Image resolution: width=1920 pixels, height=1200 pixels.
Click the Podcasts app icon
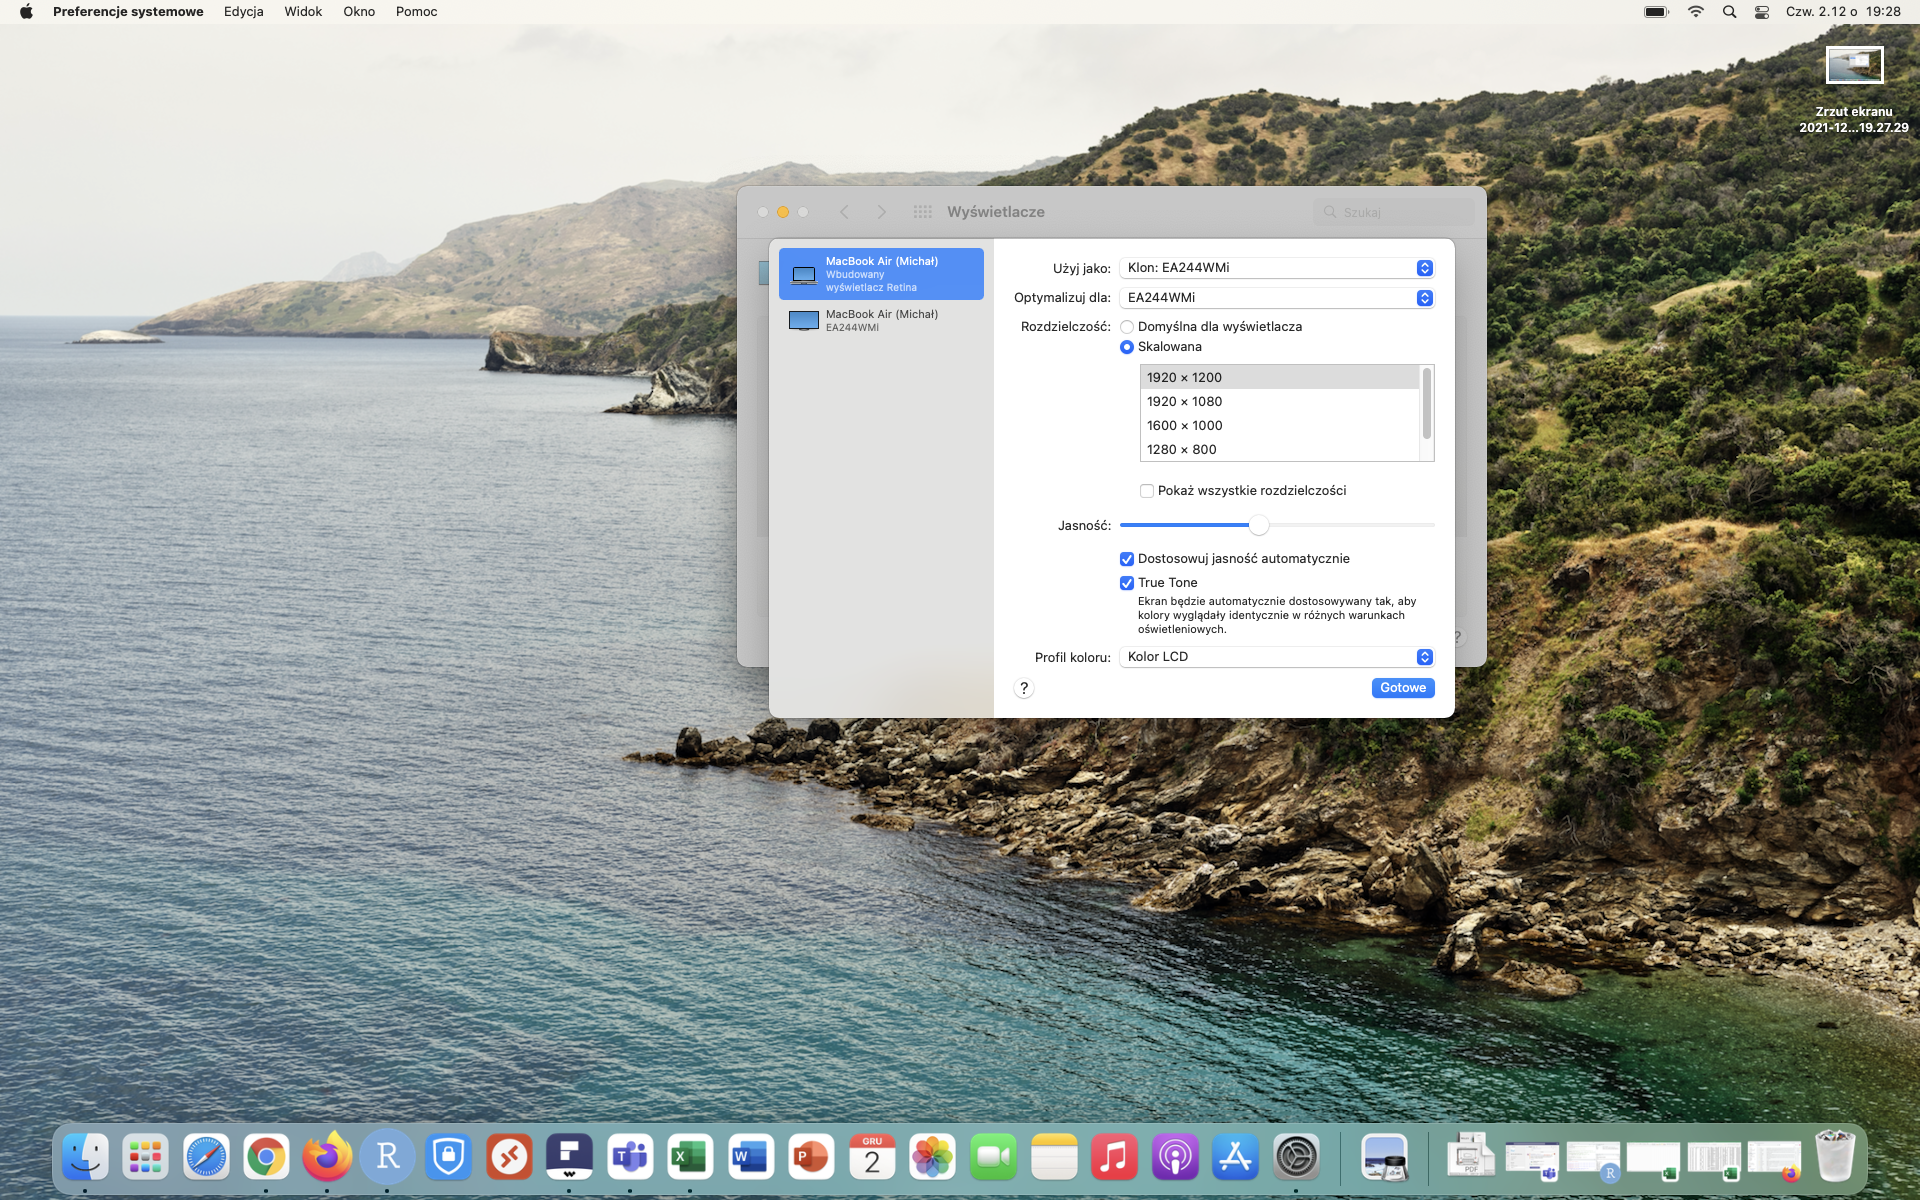coord(1174,1158)
